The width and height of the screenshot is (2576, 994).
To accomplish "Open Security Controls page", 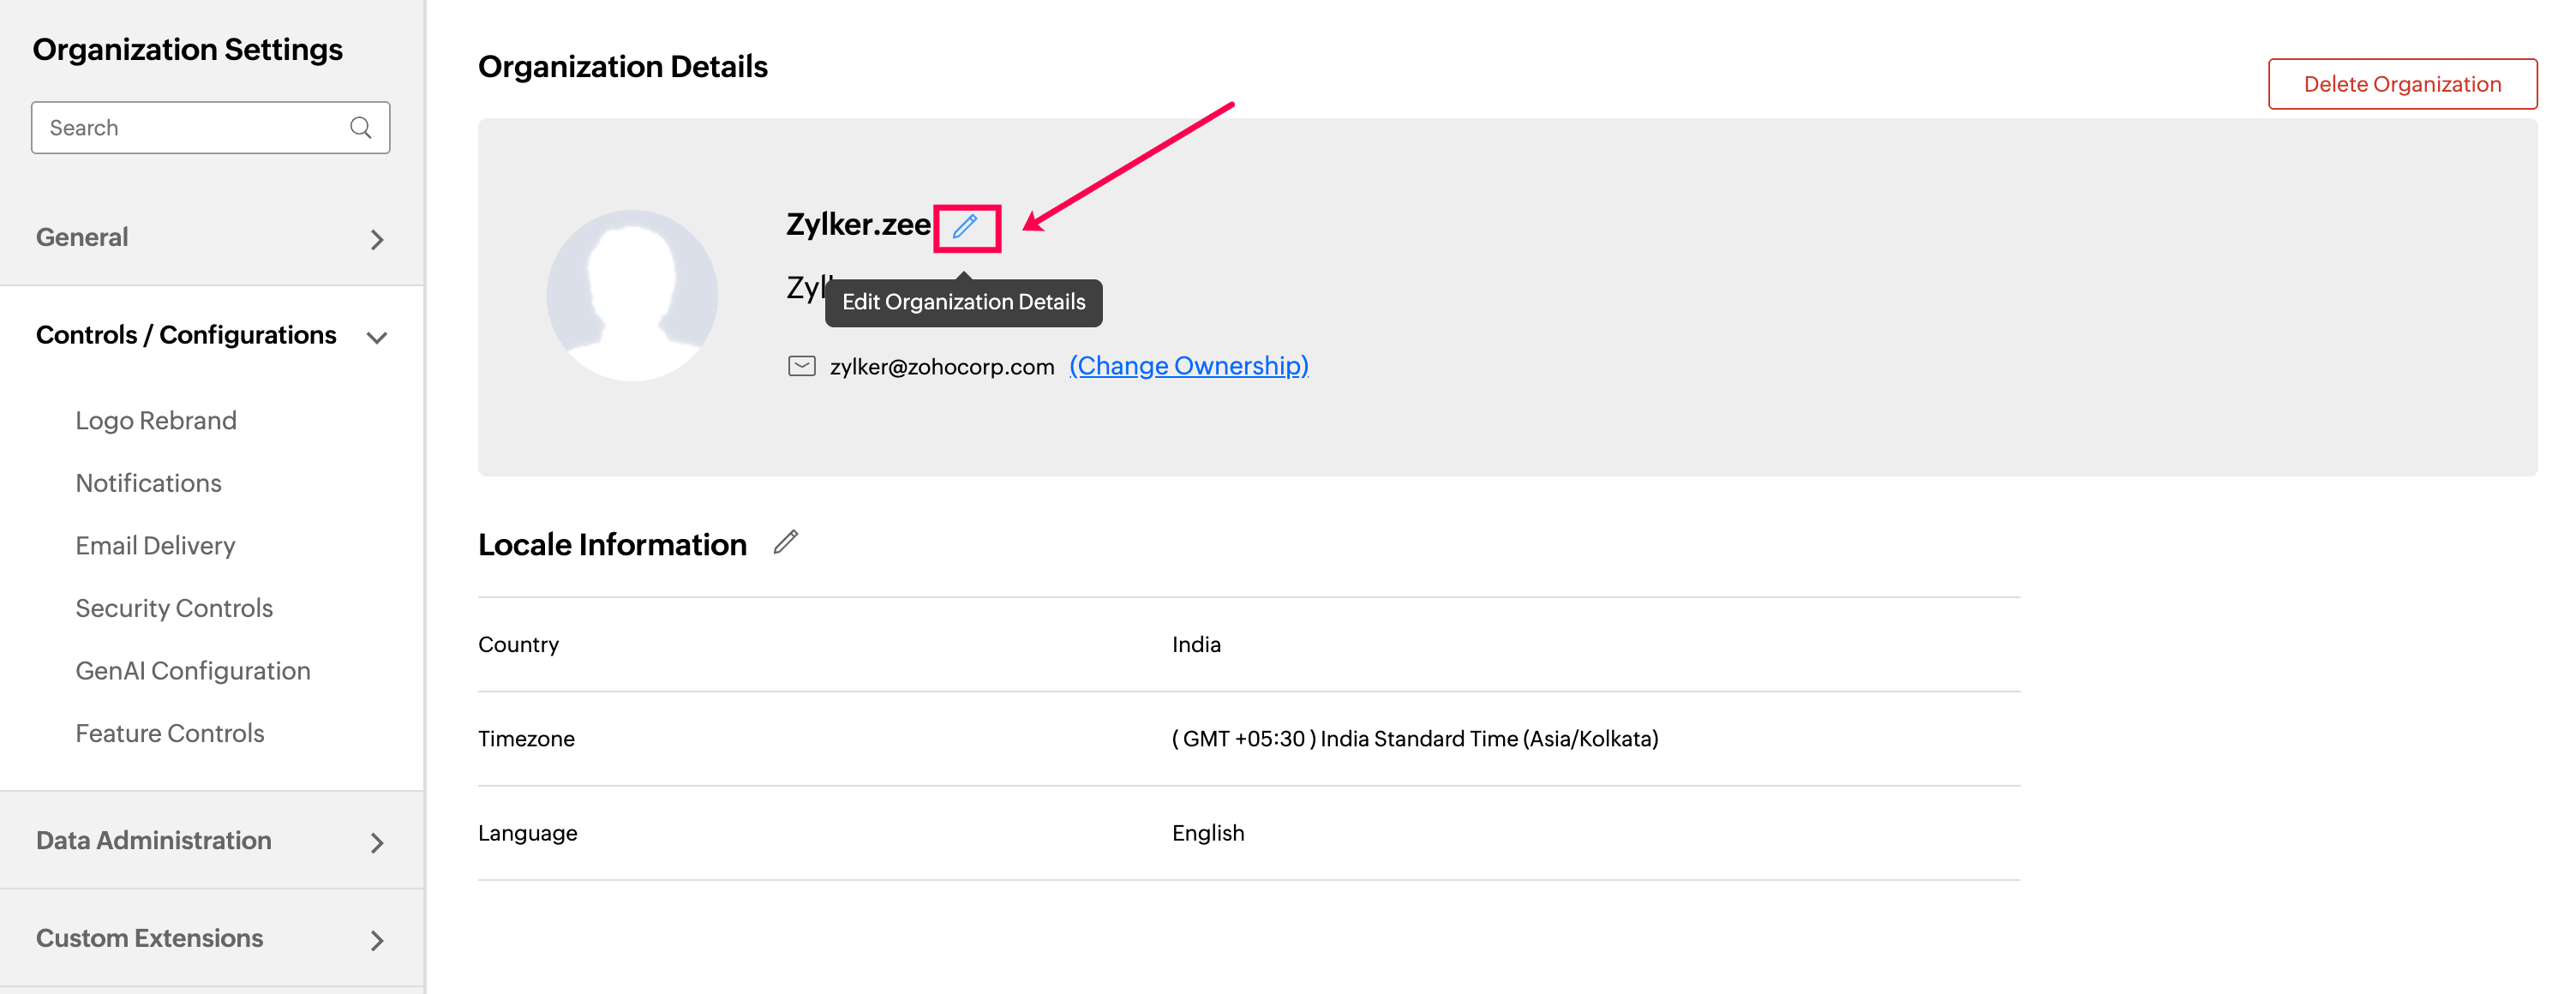I will point(174,608).
